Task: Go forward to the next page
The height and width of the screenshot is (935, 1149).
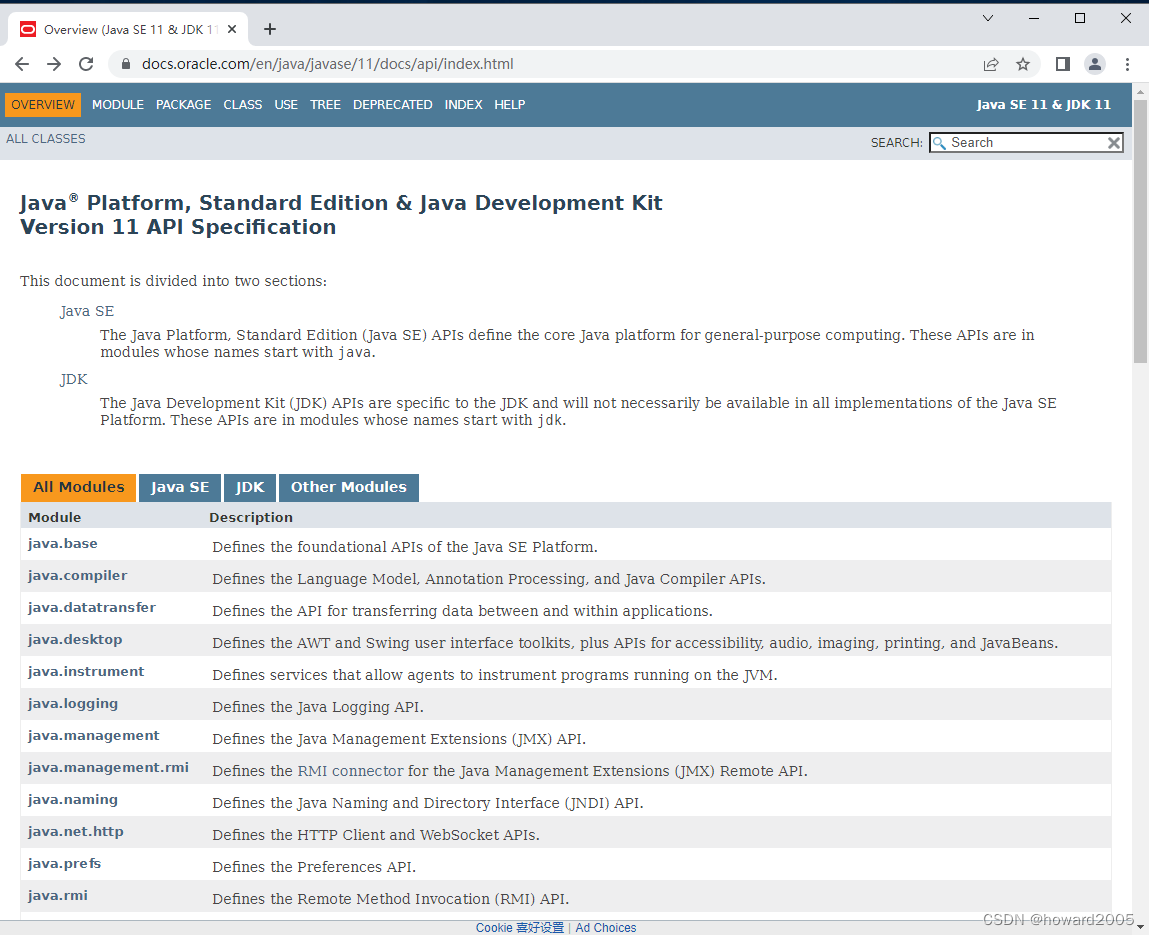Action: [54, 64]
